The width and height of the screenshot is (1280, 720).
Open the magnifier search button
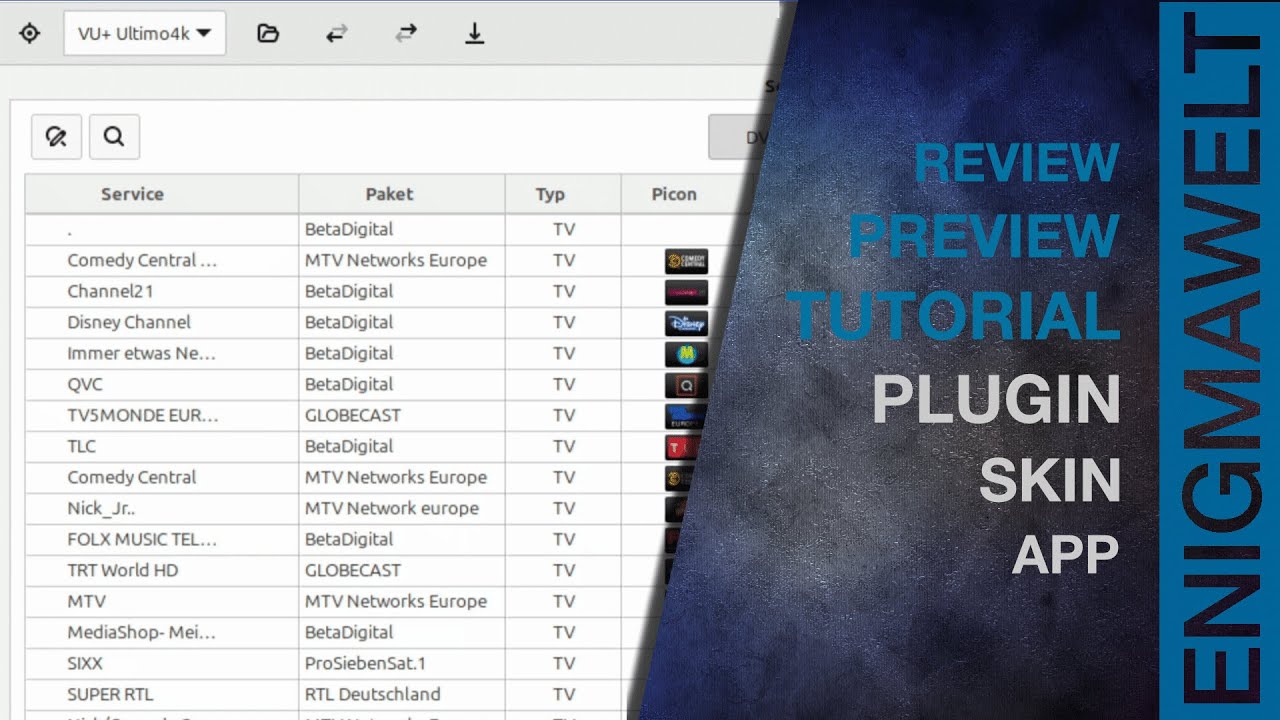pos(114,137)
